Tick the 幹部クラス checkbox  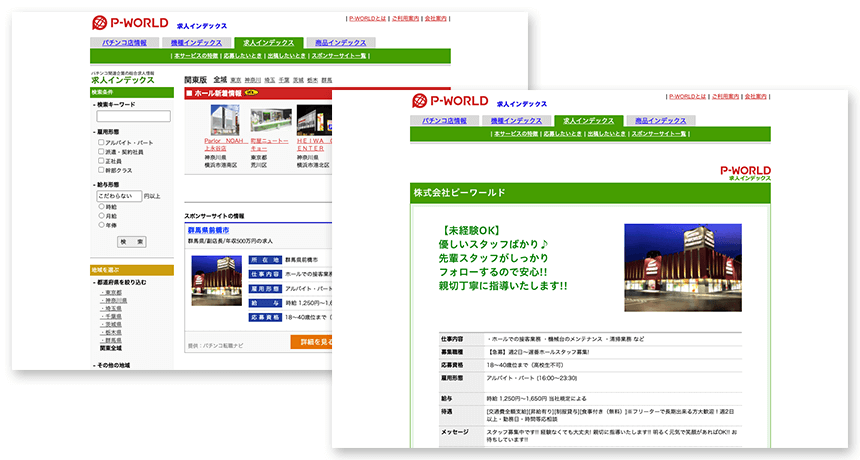[x=101, y=169]
